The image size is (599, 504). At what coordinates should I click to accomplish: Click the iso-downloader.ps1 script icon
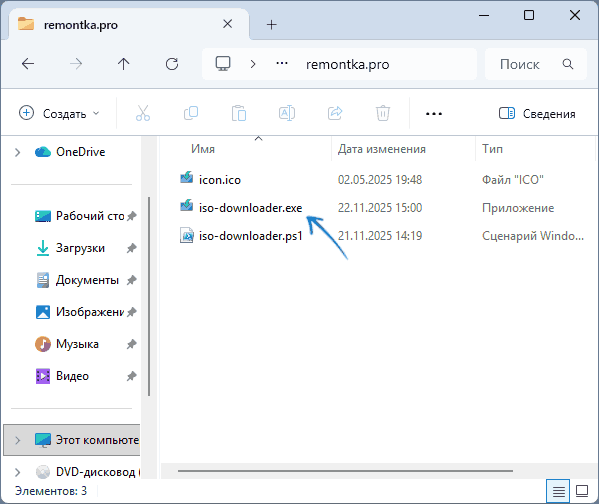(187, 235)
